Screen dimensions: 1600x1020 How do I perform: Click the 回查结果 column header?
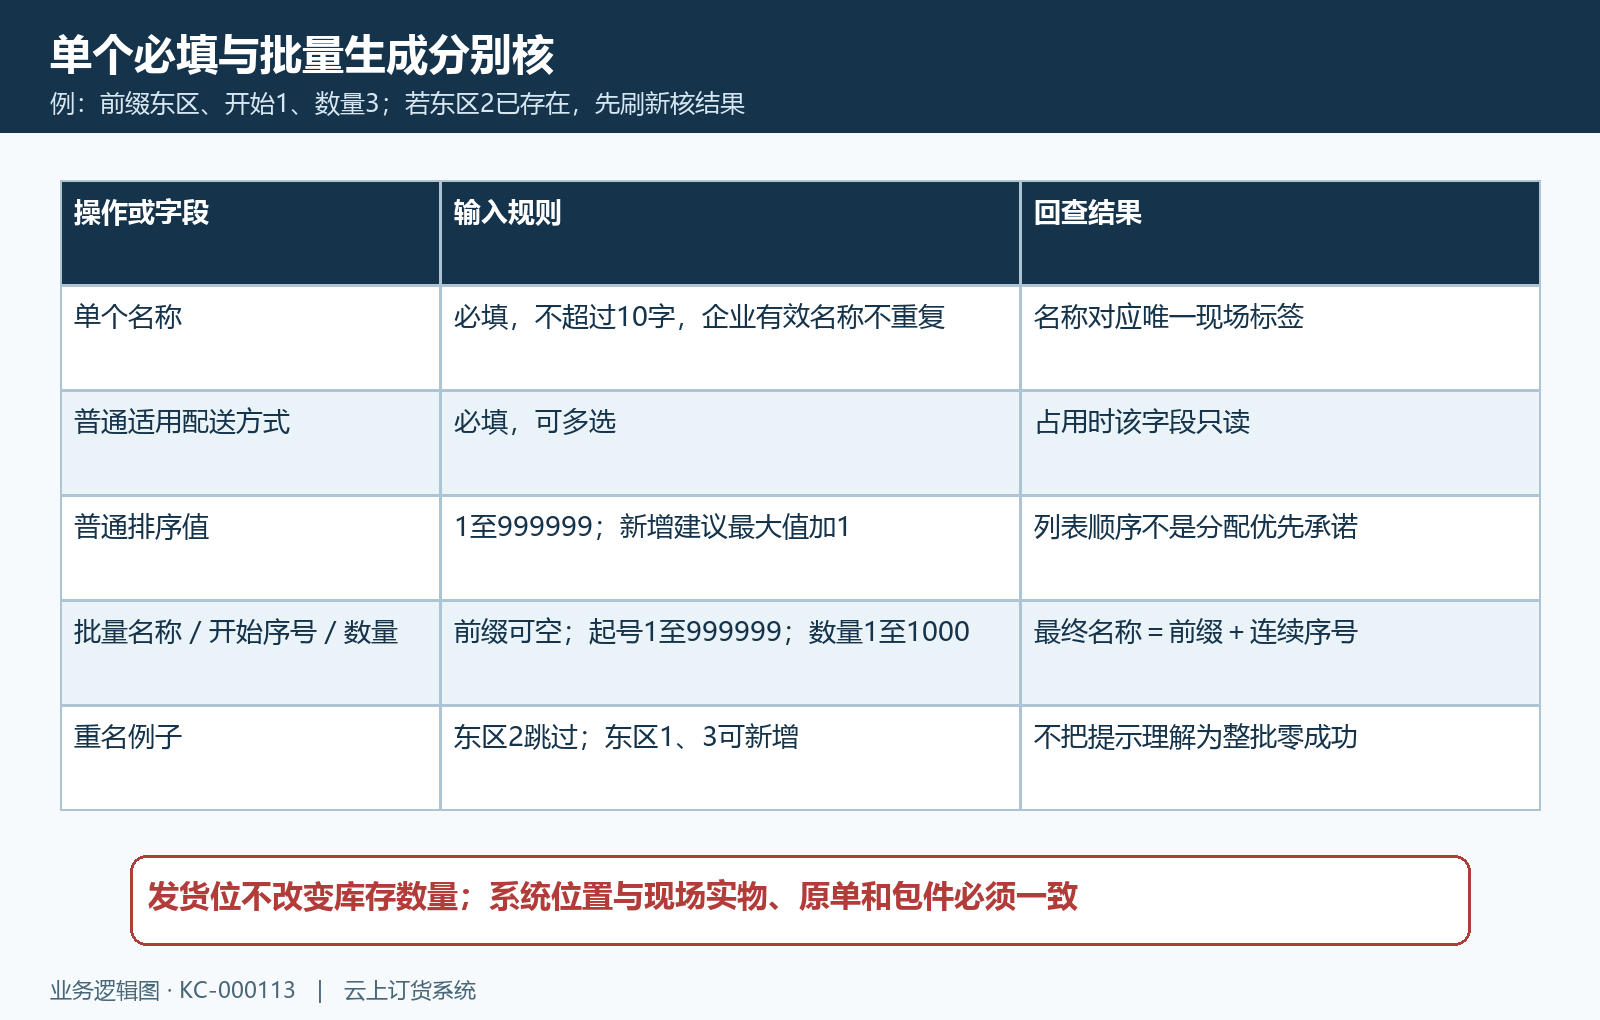click(x=1280, y=233)
